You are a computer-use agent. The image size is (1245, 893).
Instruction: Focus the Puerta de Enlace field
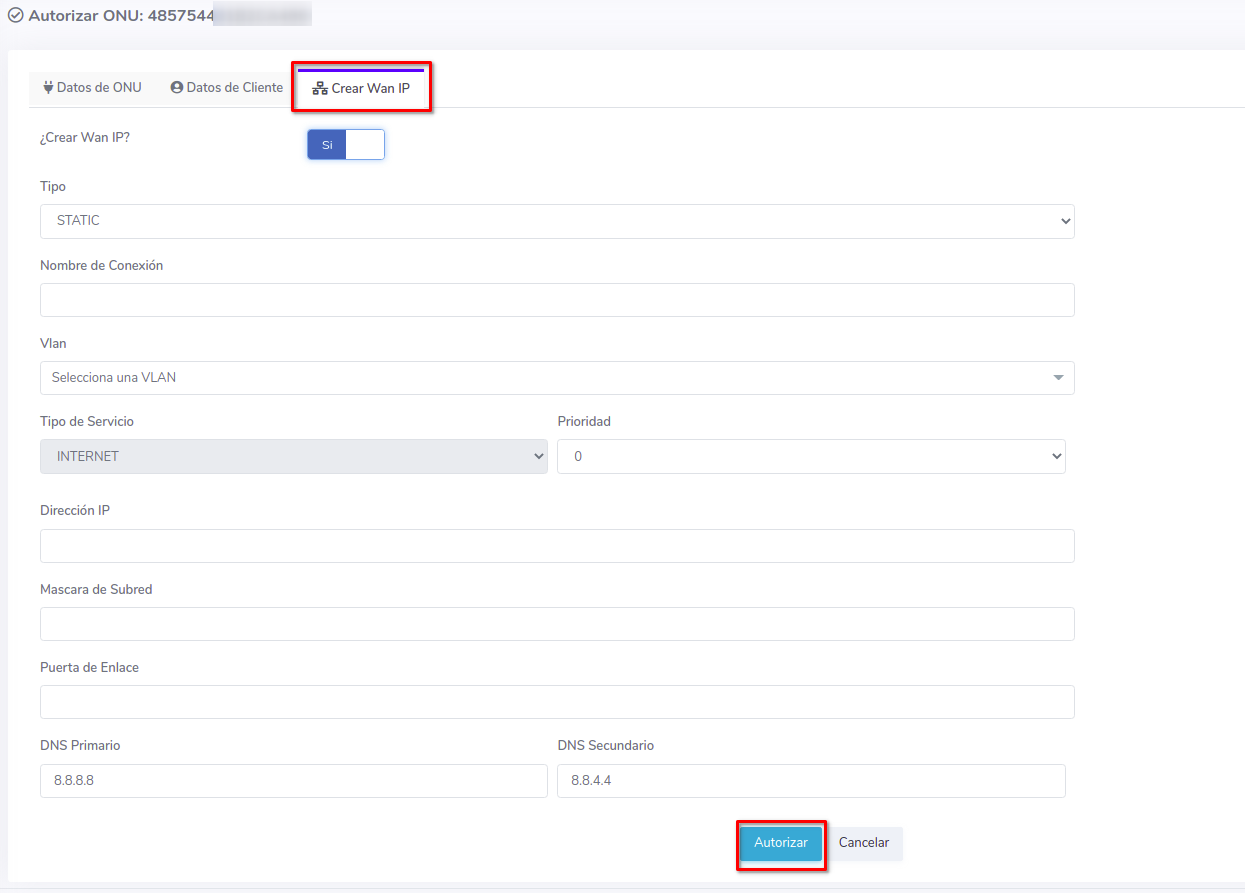(557, 702)
